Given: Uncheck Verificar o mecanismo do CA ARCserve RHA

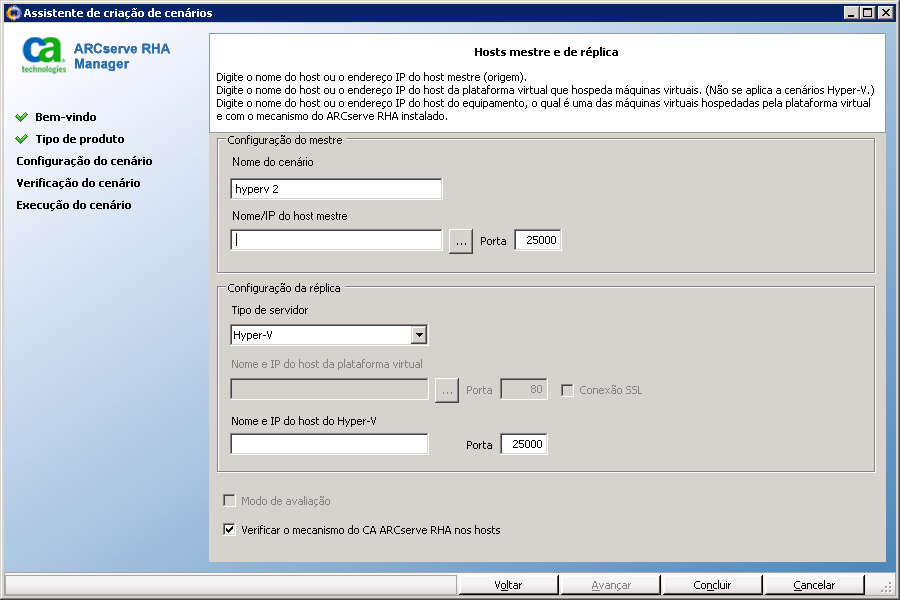Looking at the screenshot, I should tap(229, 529).
